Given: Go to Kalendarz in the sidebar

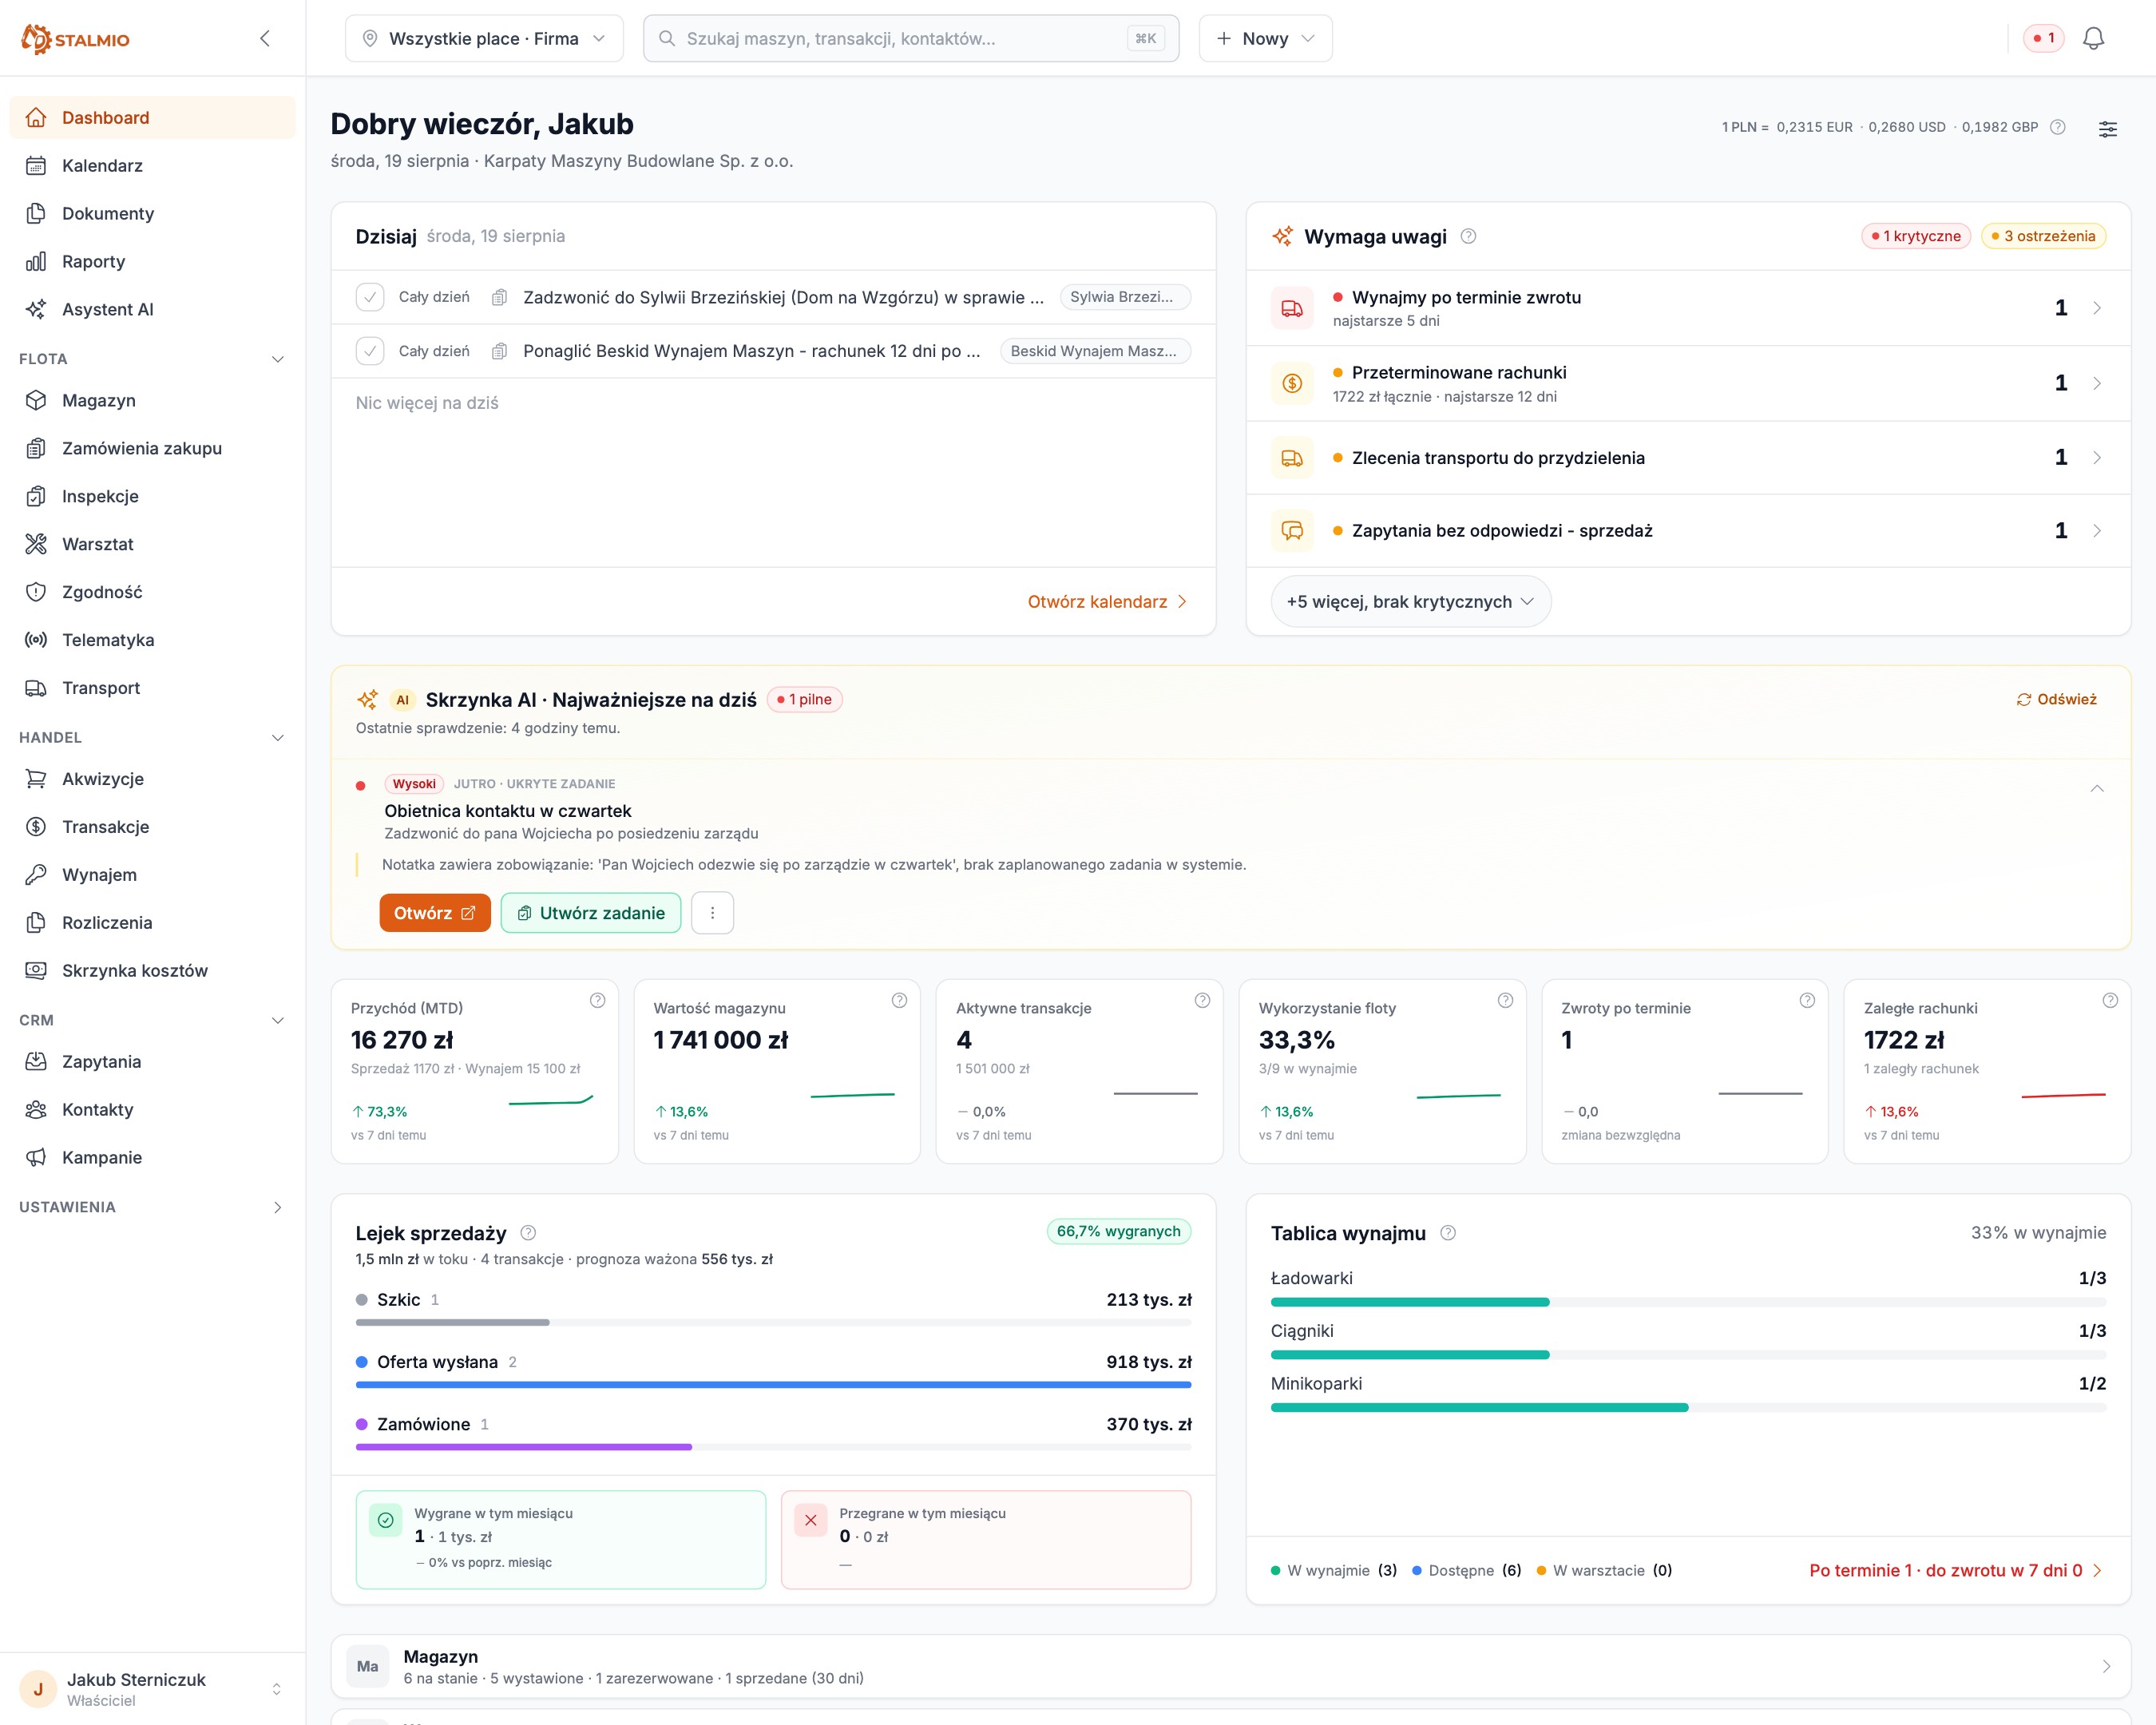Looking at the screenshot, I should tap(152, 165).
